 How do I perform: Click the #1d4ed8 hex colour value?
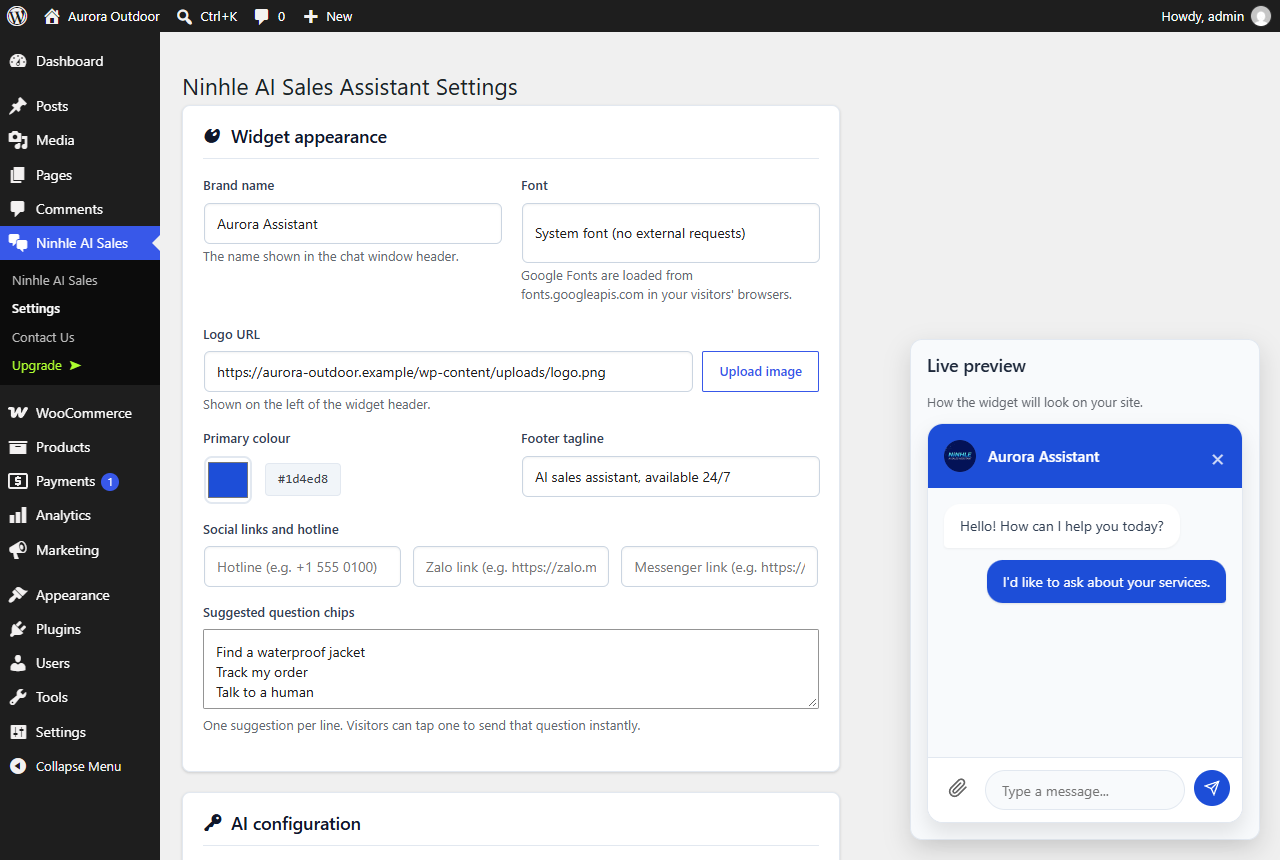click(303, 479)
